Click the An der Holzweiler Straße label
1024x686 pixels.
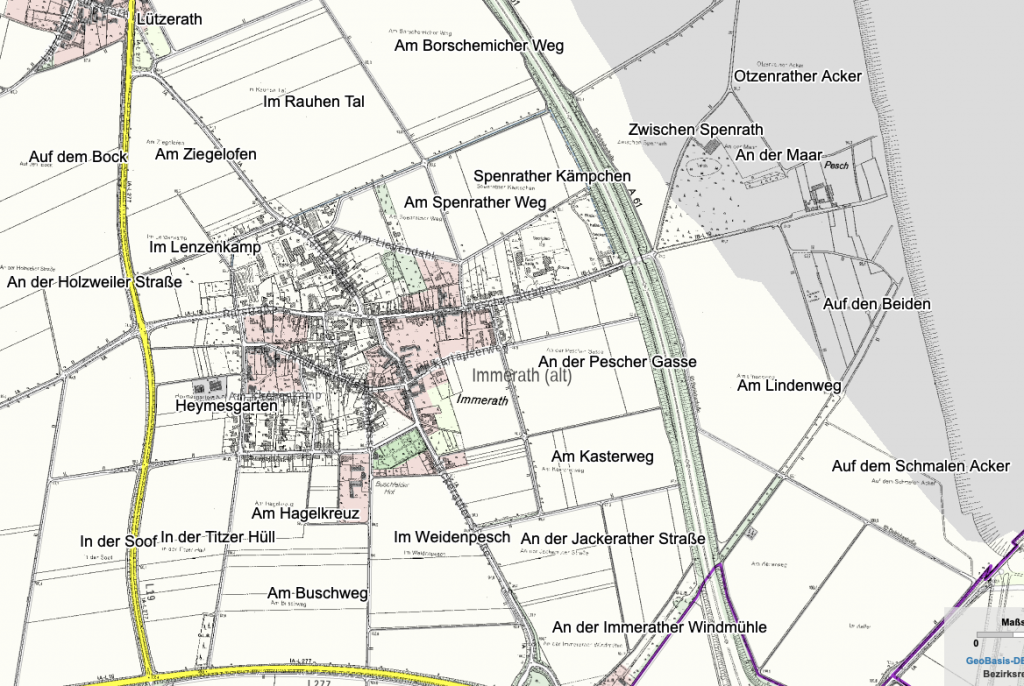point(95,284)
